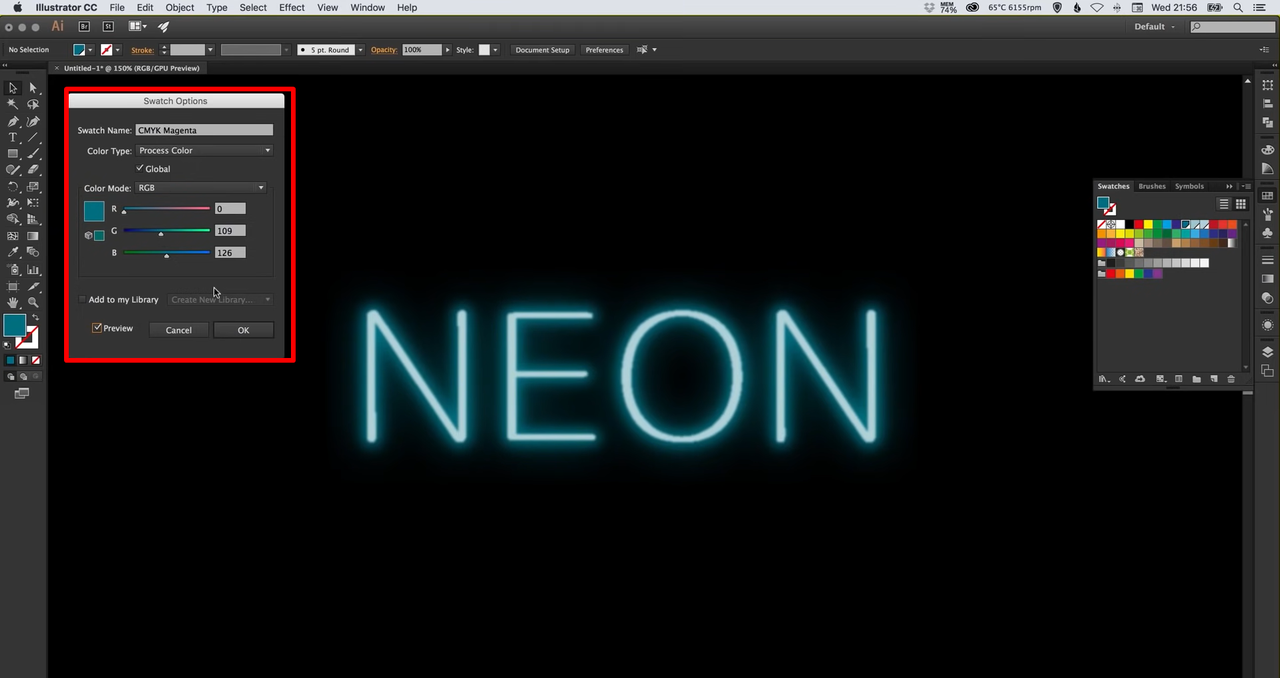Click the Delete Swatch trash icon
The image size is (1280, 678).
pyautogui.click(x=1231, y=379)
